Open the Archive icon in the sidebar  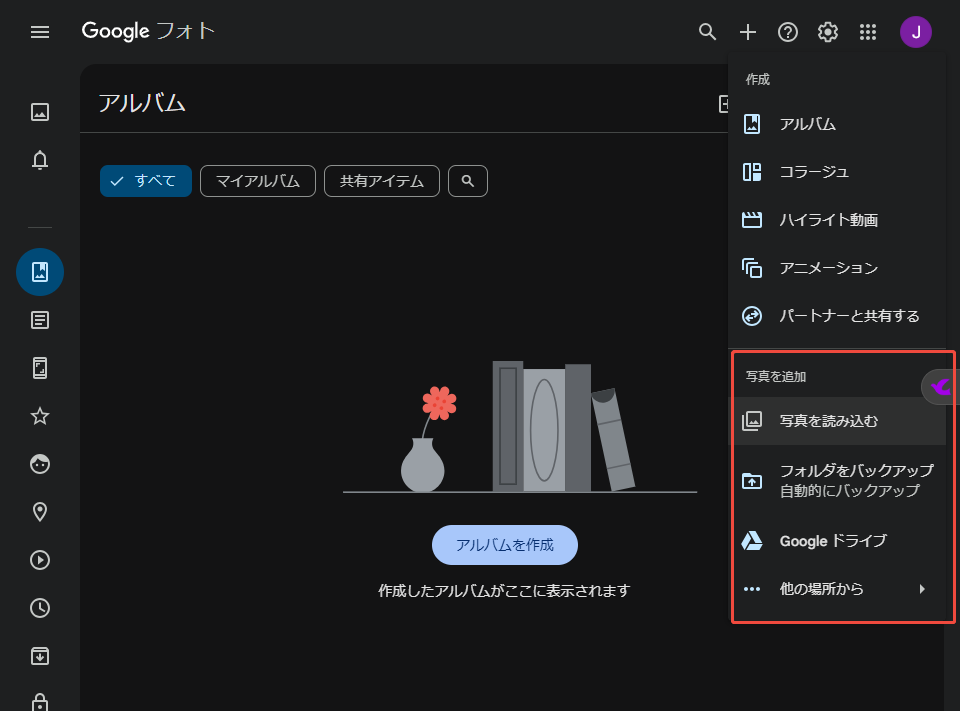tap(40, 656)
